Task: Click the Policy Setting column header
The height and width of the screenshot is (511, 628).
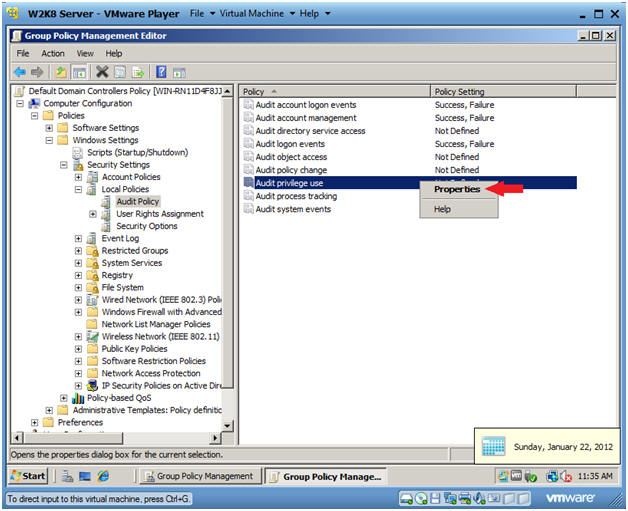Action: click(503, 92)
